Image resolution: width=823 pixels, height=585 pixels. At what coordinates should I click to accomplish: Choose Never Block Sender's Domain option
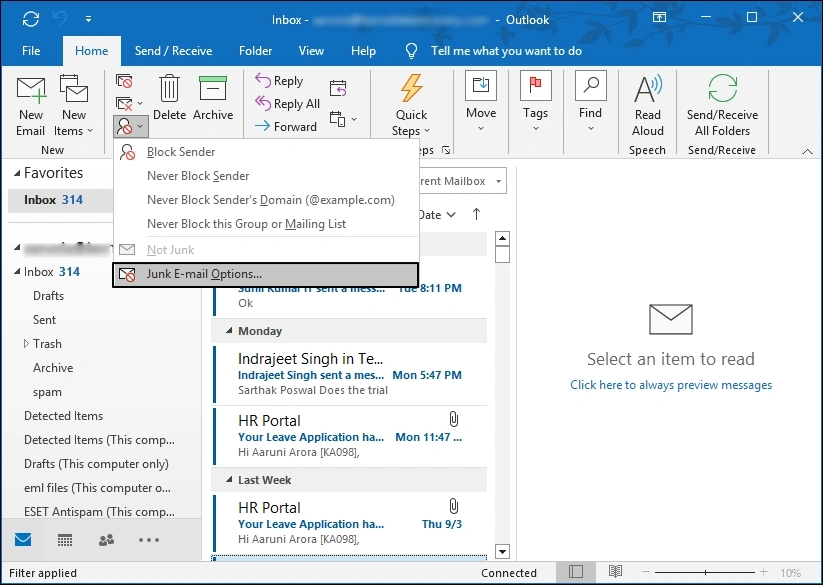tap(266, 200)
